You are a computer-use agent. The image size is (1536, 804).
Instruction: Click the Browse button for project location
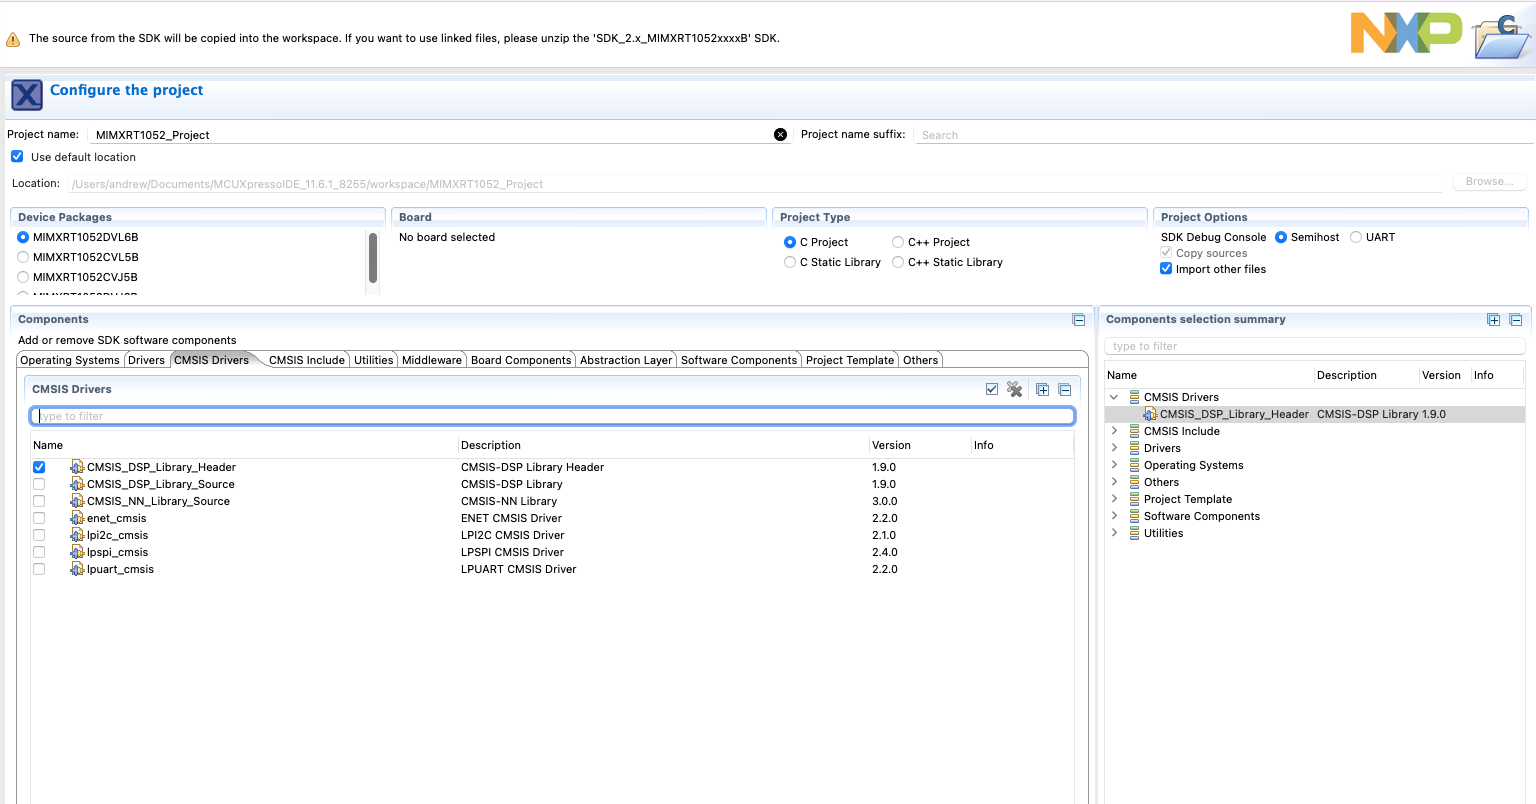1489,181
